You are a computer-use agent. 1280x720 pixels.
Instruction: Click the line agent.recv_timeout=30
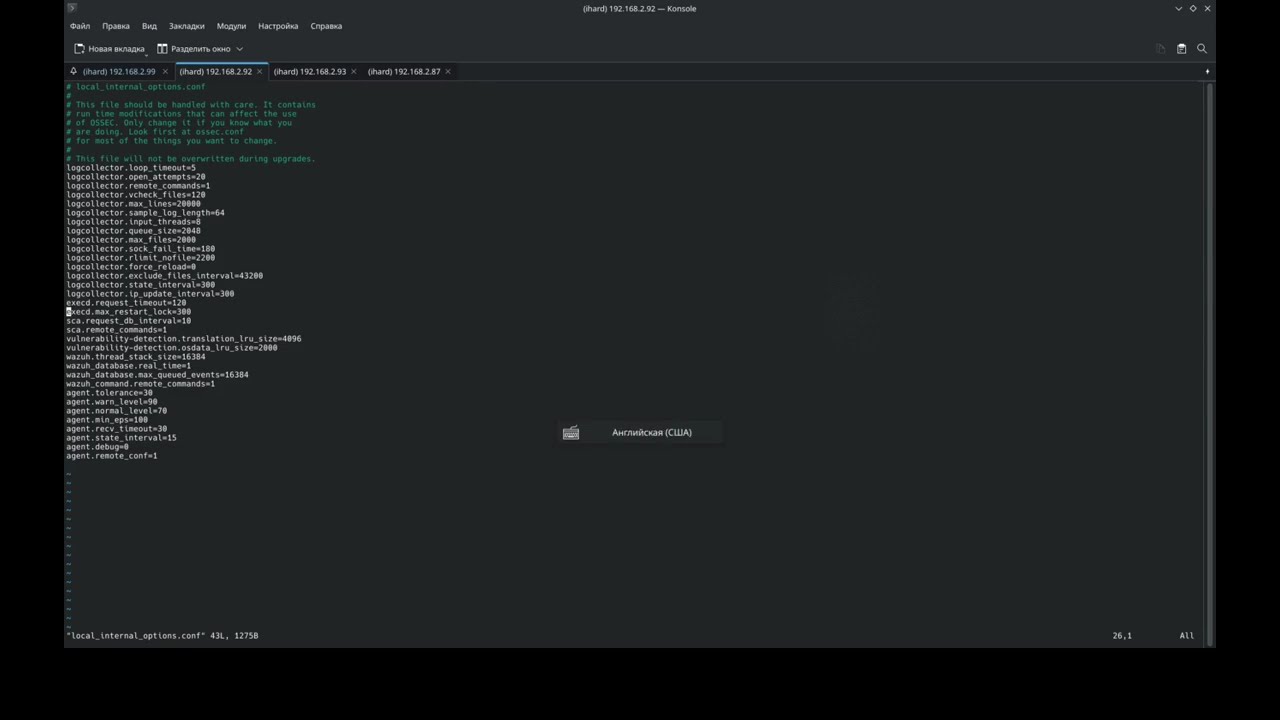(x=117, y=429)
